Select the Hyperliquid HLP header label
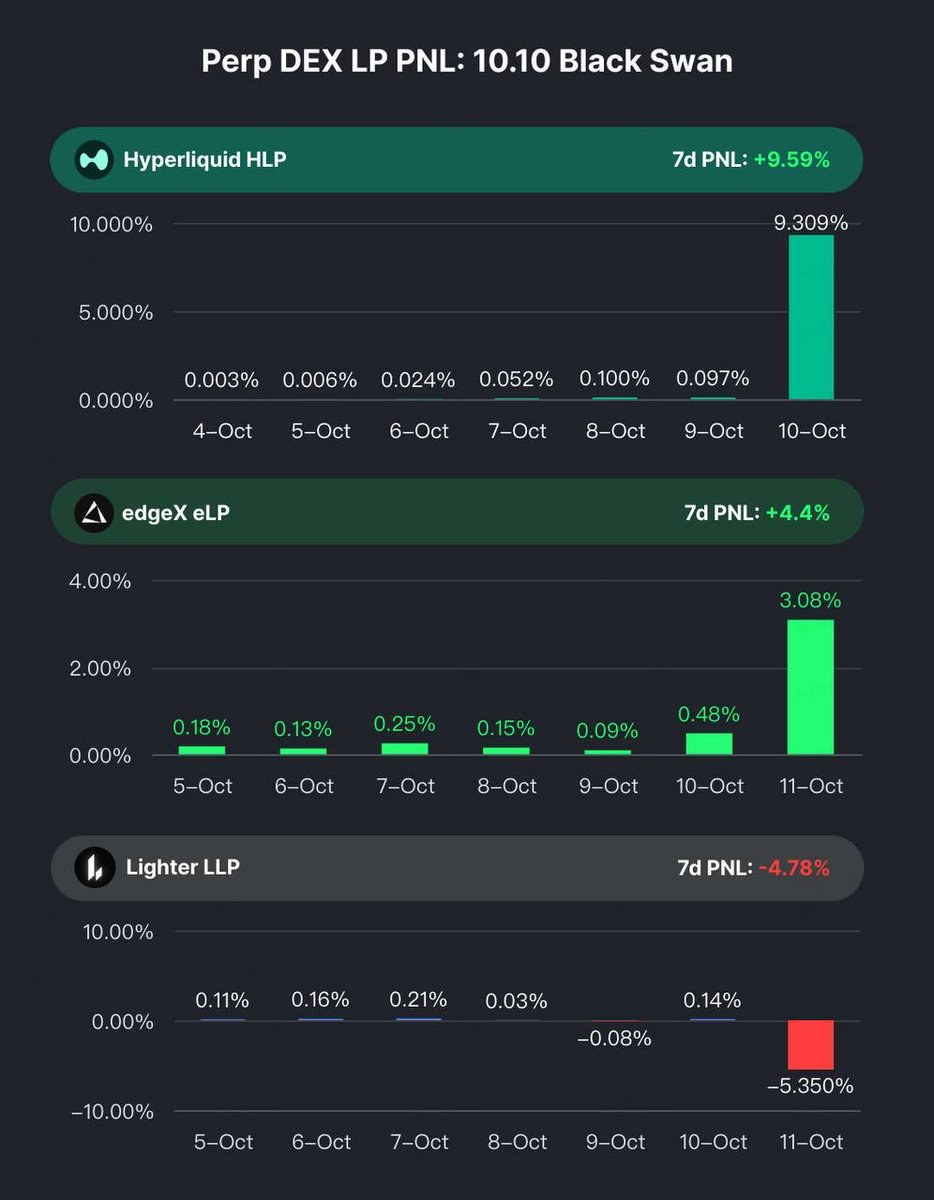Image resolution: width=934 pixels, height=1200 pixels. (205, 159)
